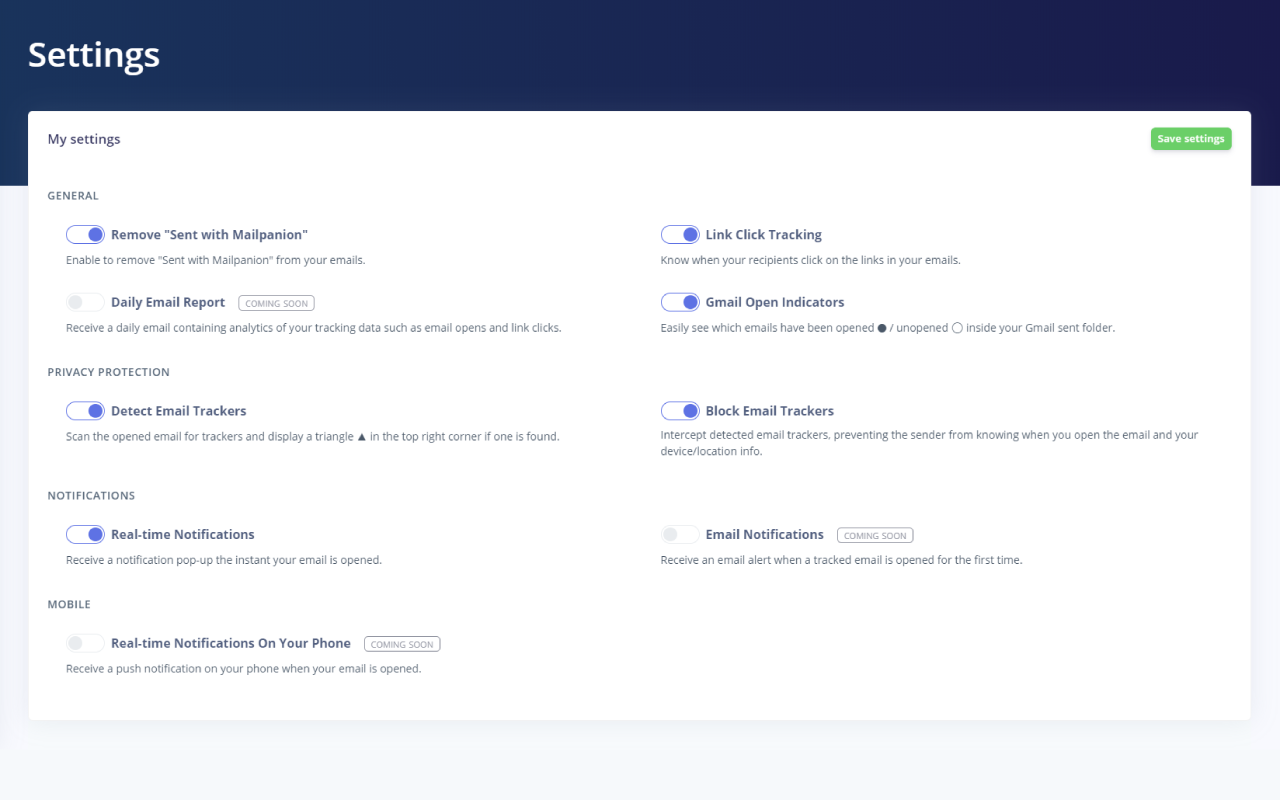Click the "Block Email Trackers" label
Image resolution: width=1280 pixels, height=800 pixels.
click(770, 411)
